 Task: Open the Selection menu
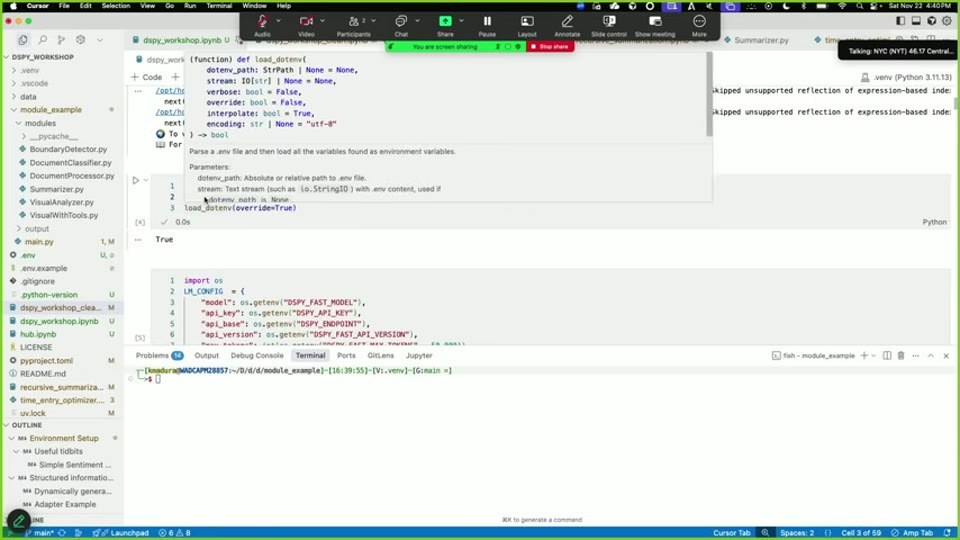click(x=116, y=6)
